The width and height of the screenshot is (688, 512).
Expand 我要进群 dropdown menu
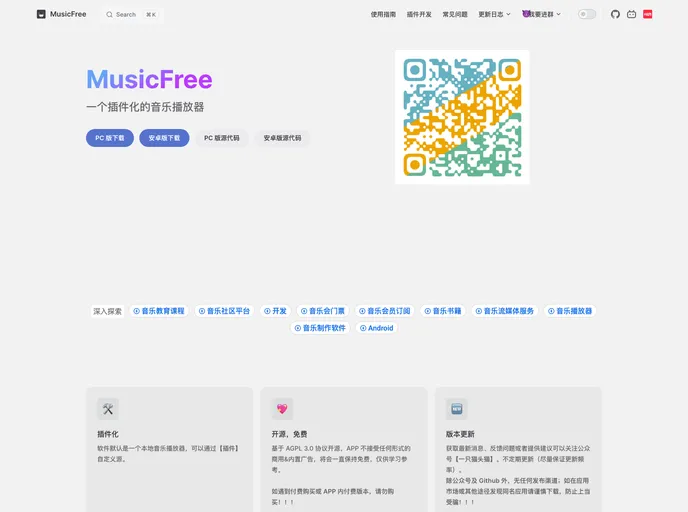click(x=541, y=14)
